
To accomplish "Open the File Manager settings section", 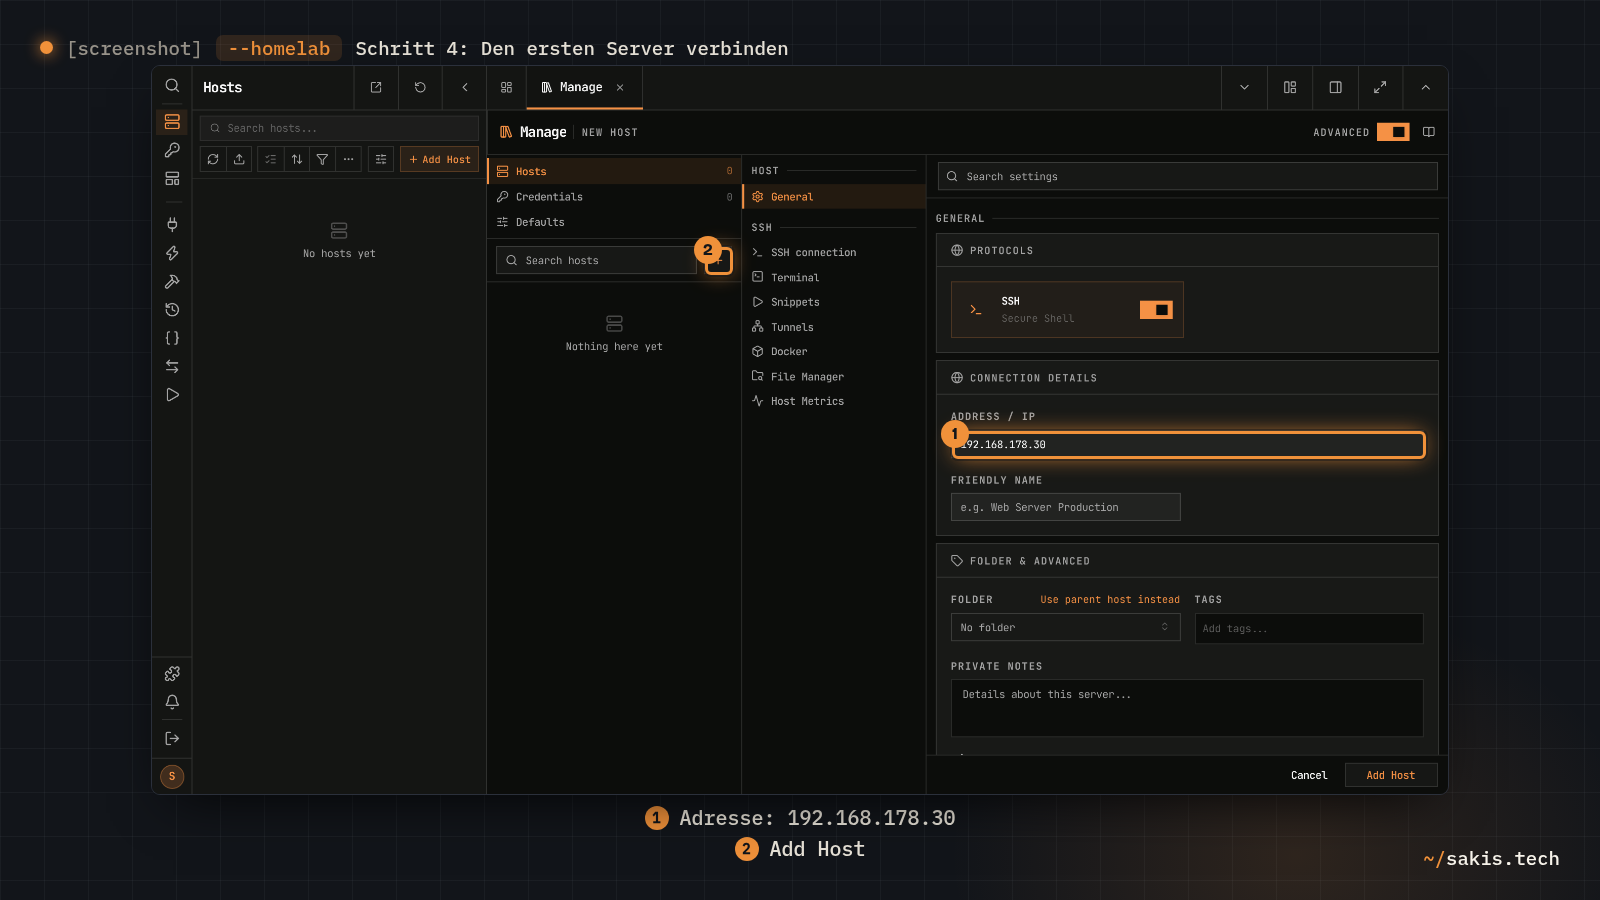I will pos(834,377).
